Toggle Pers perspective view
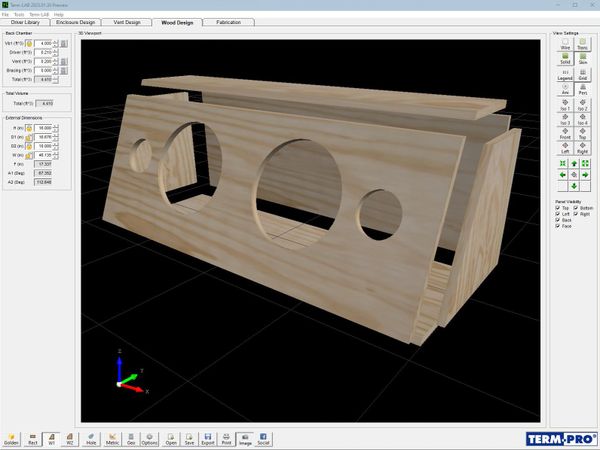This screenshot has height=450, width=600. click(582, 89)
